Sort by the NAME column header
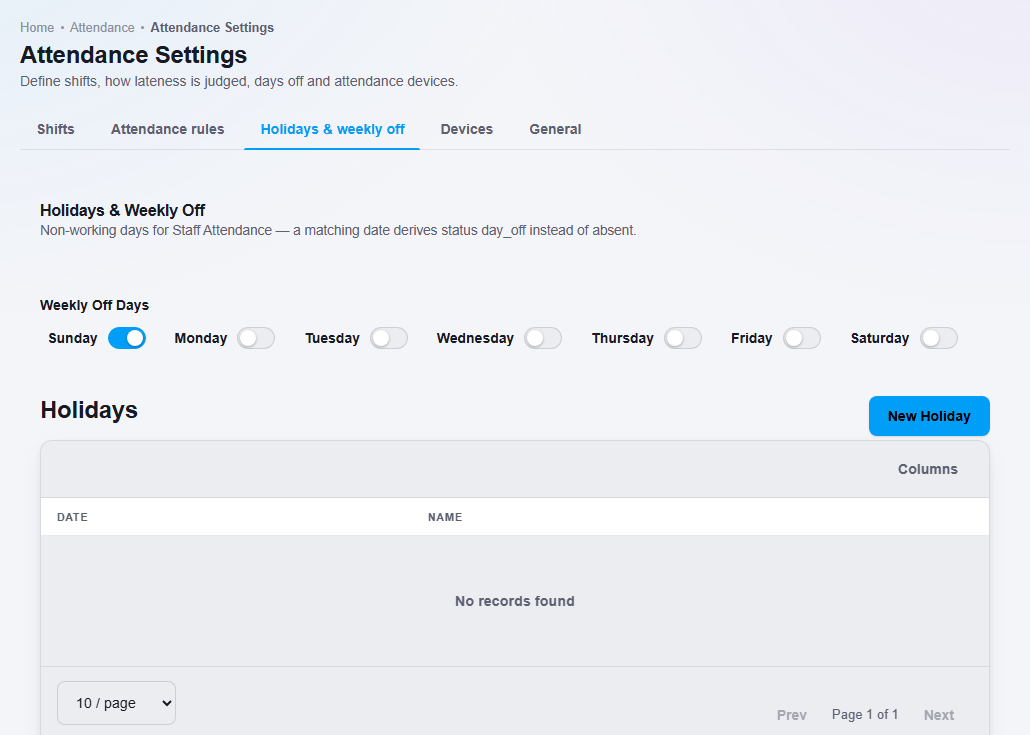Screen dimensions: 1030x735 click(445, 517)
